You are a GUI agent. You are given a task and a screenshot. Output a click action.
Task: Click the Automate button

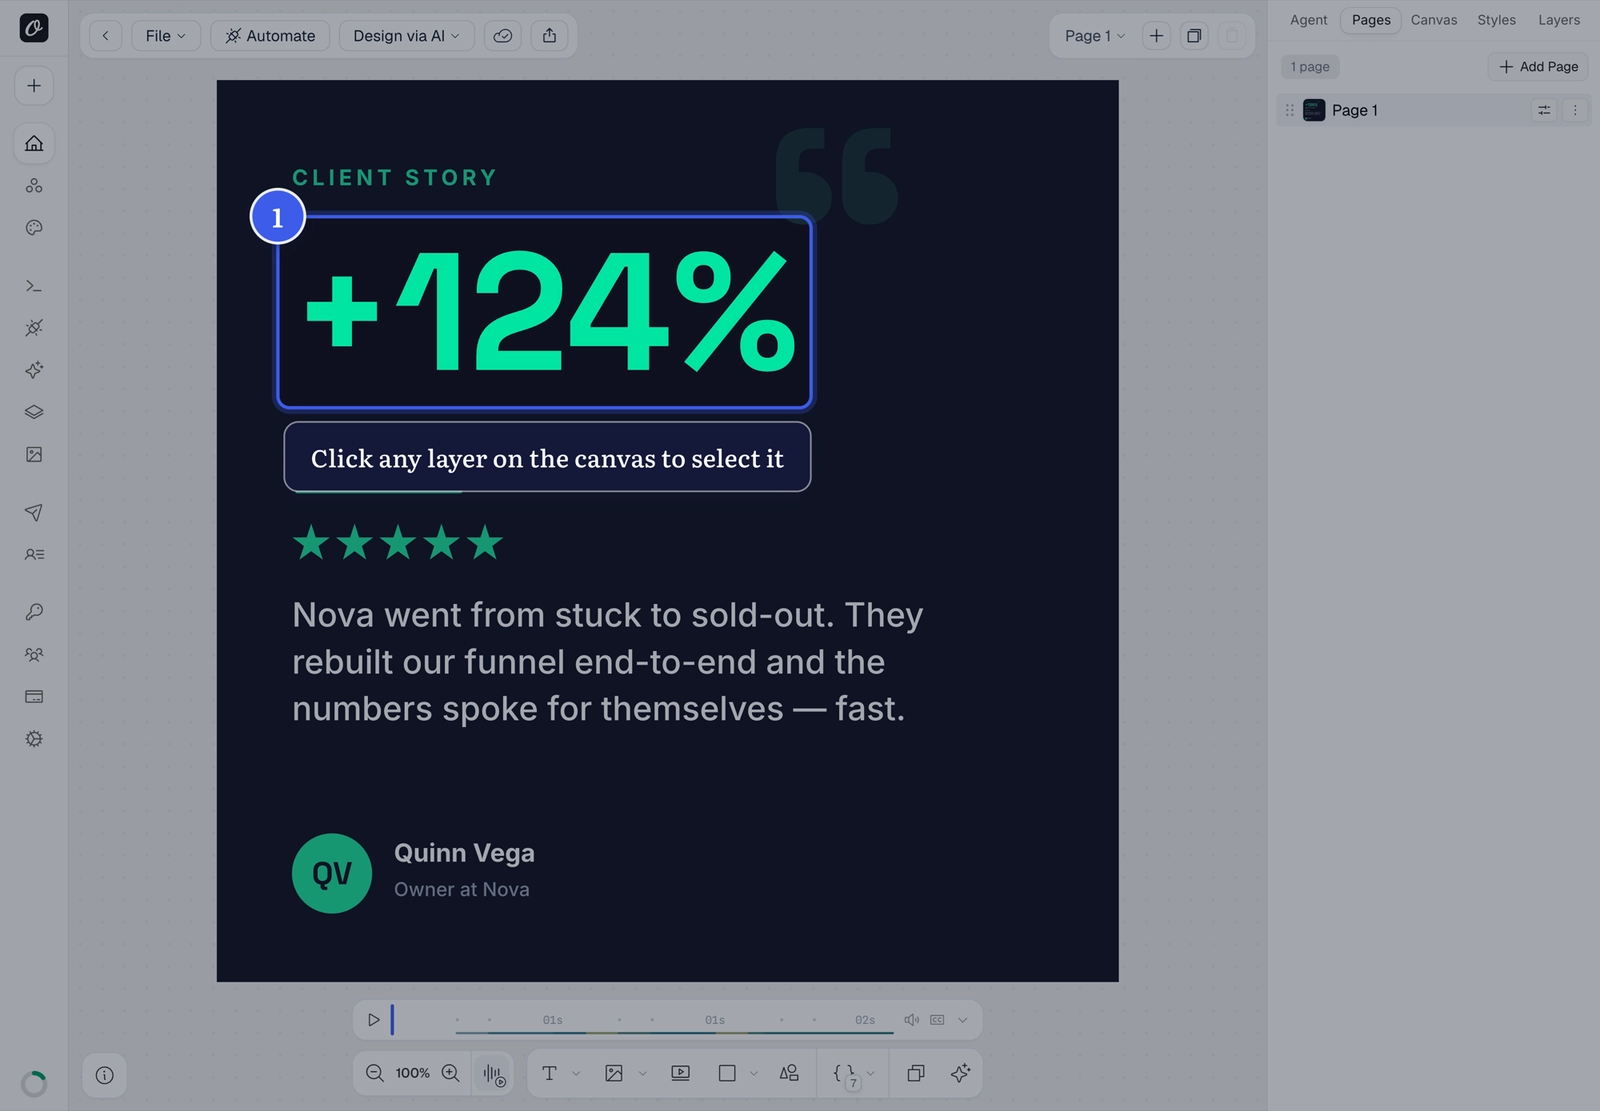(x=270, y=36)
